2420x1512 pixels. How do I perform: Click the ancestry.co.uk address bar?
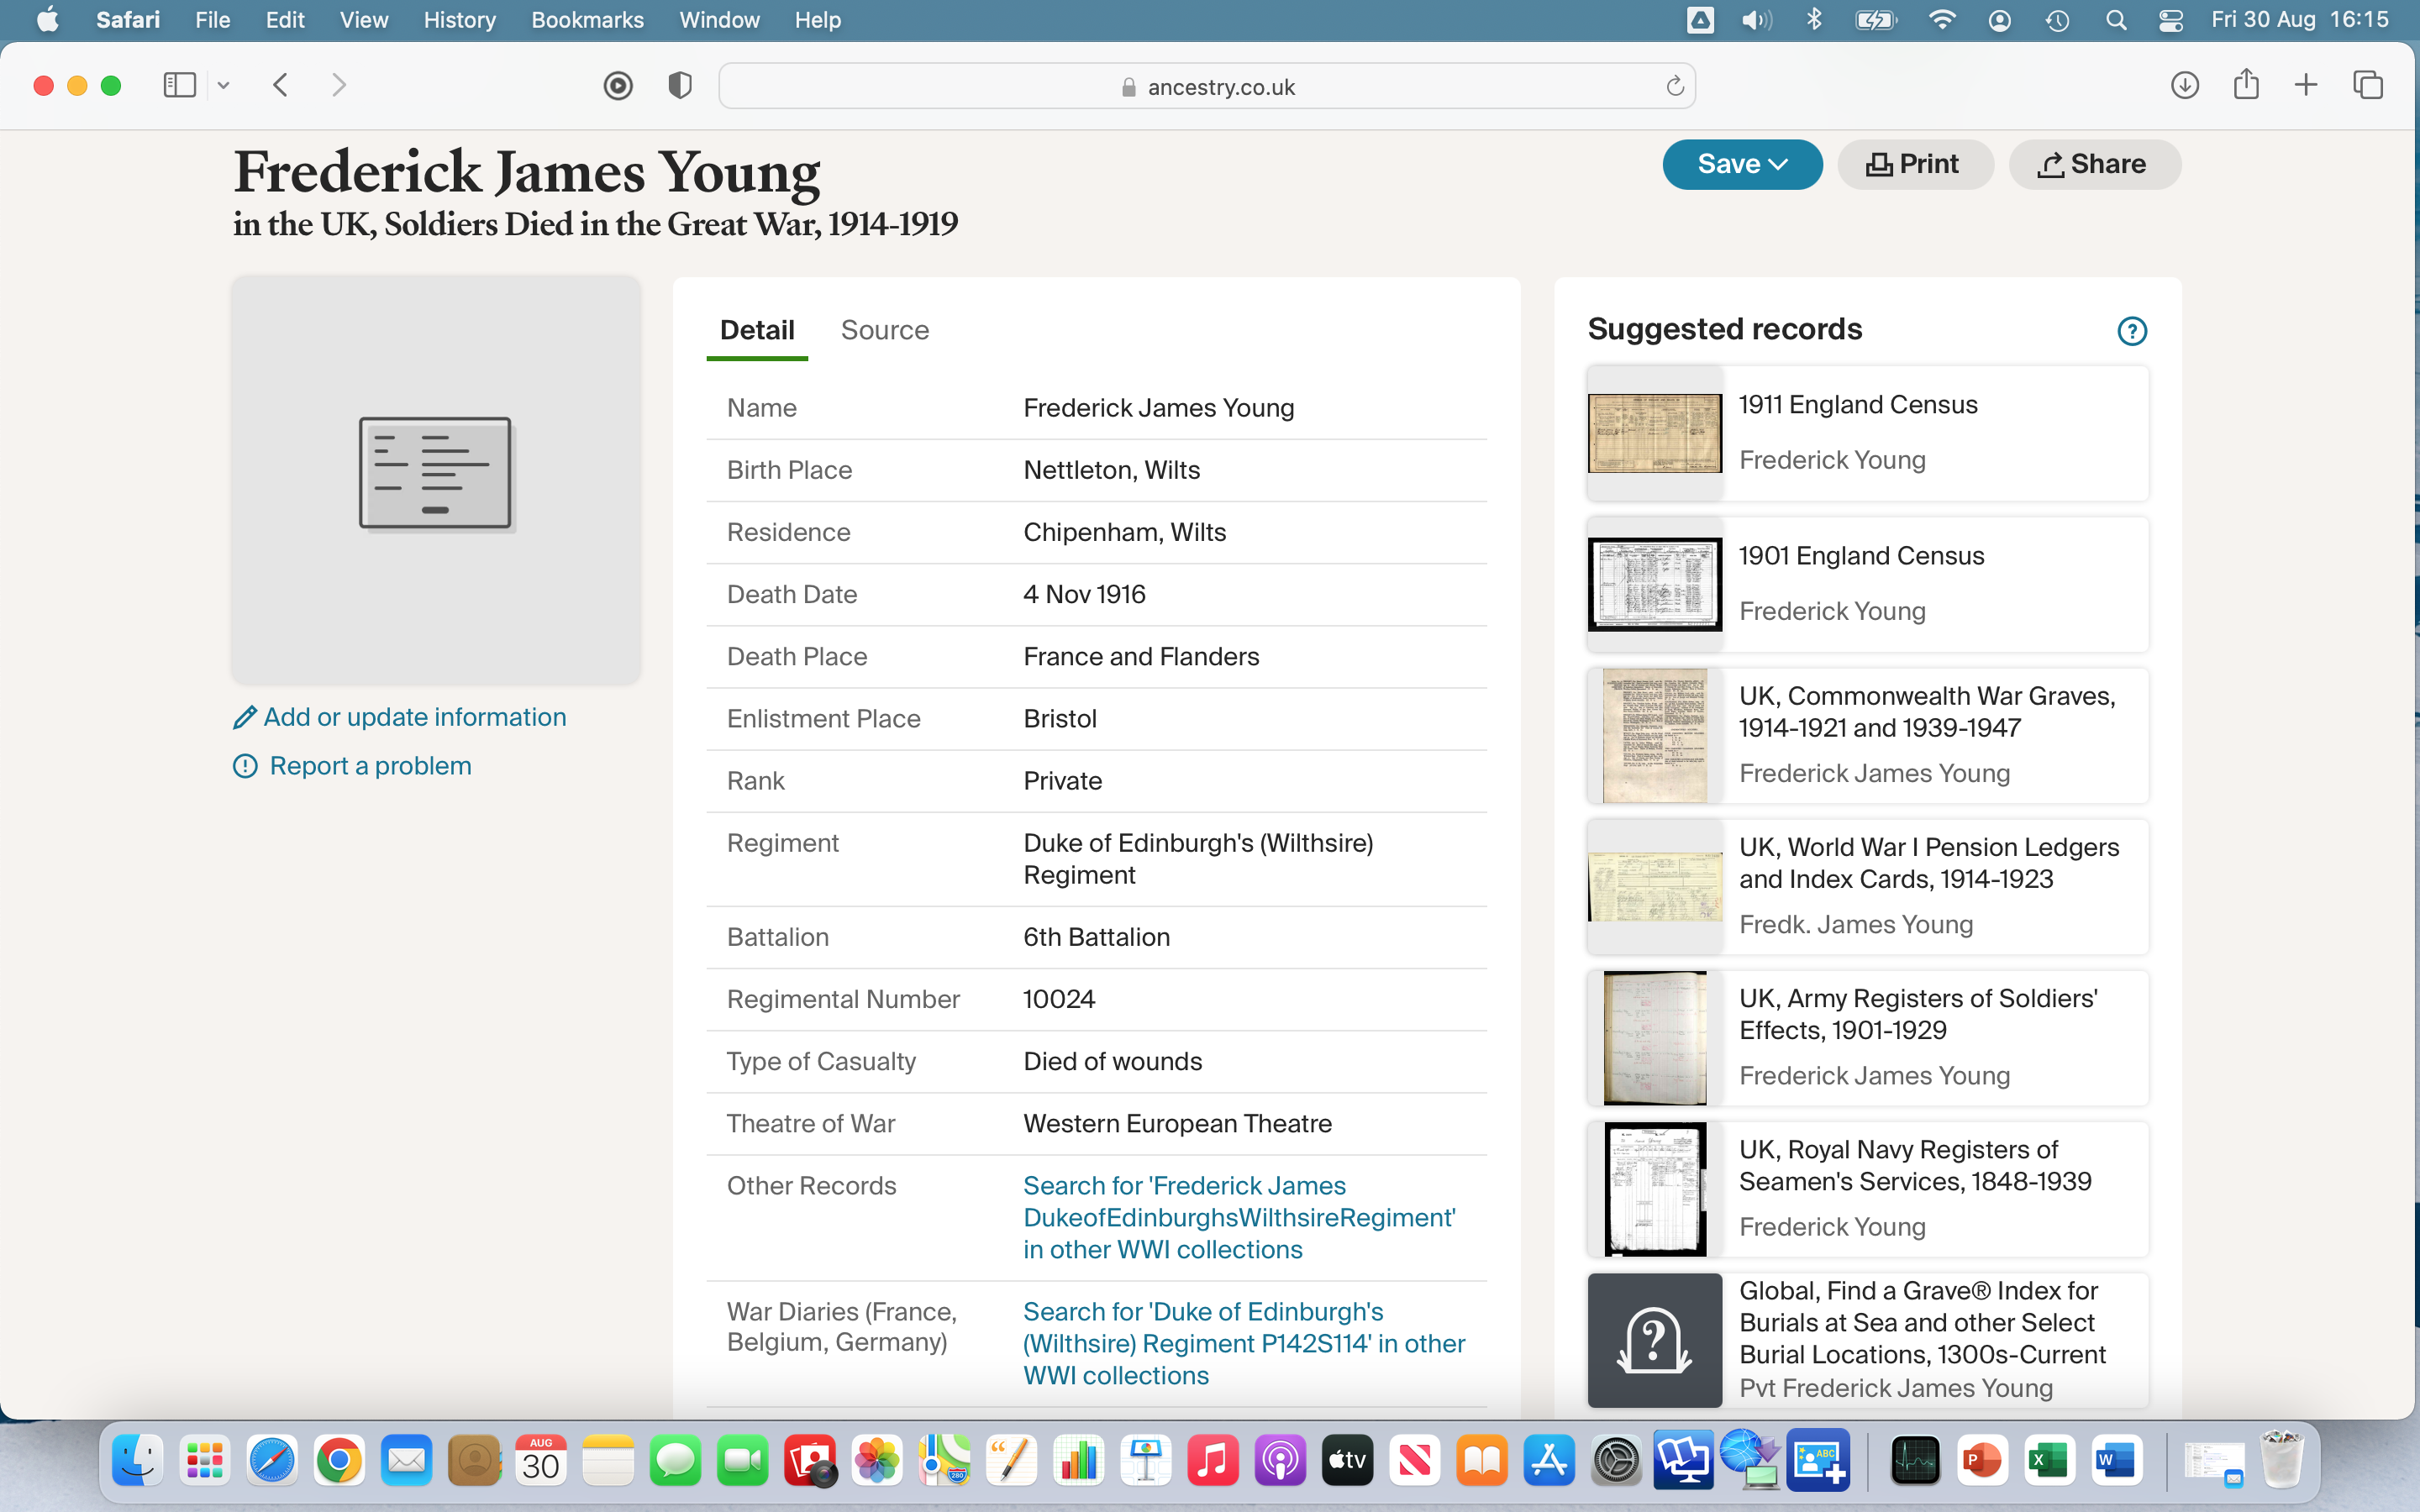tap(1207, 86)
